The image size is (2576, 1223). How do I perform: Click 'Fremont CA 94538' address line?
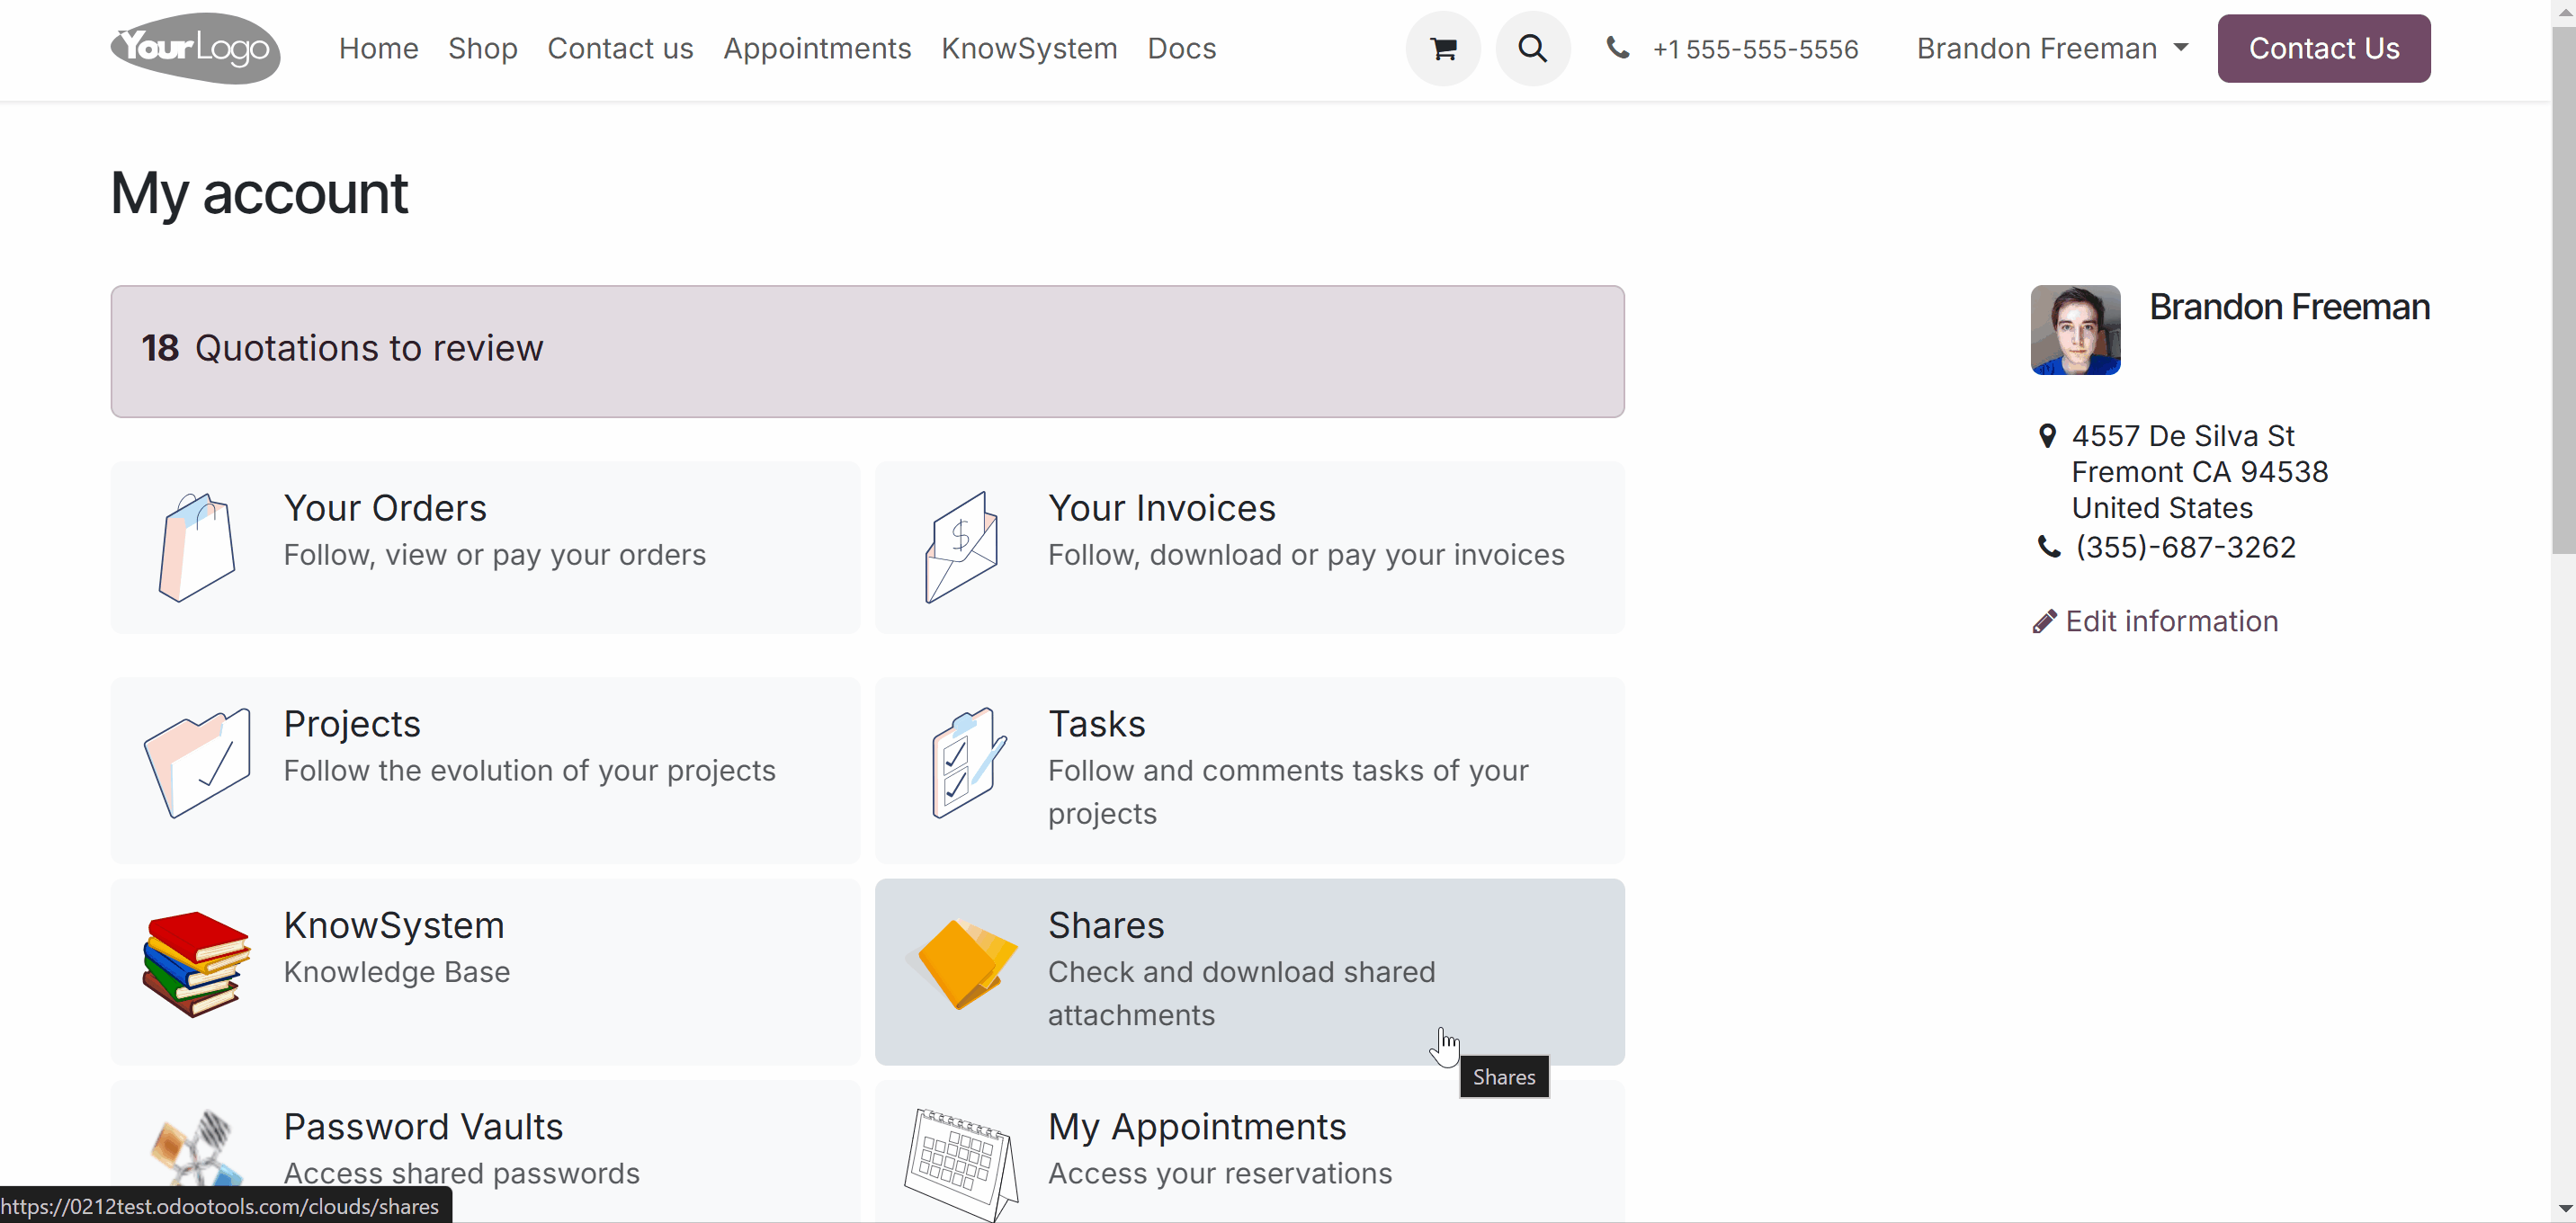coord(2200,472)
